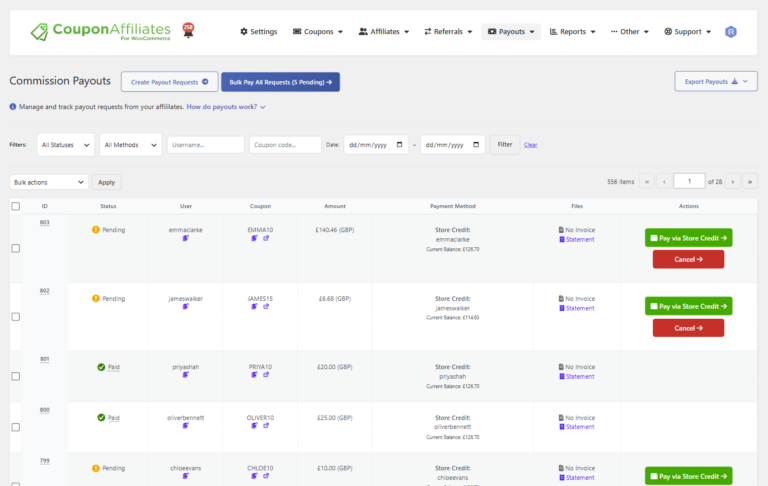Click the page number input box
The width and height of the screenshot is (768, 486).
[689, 181]
